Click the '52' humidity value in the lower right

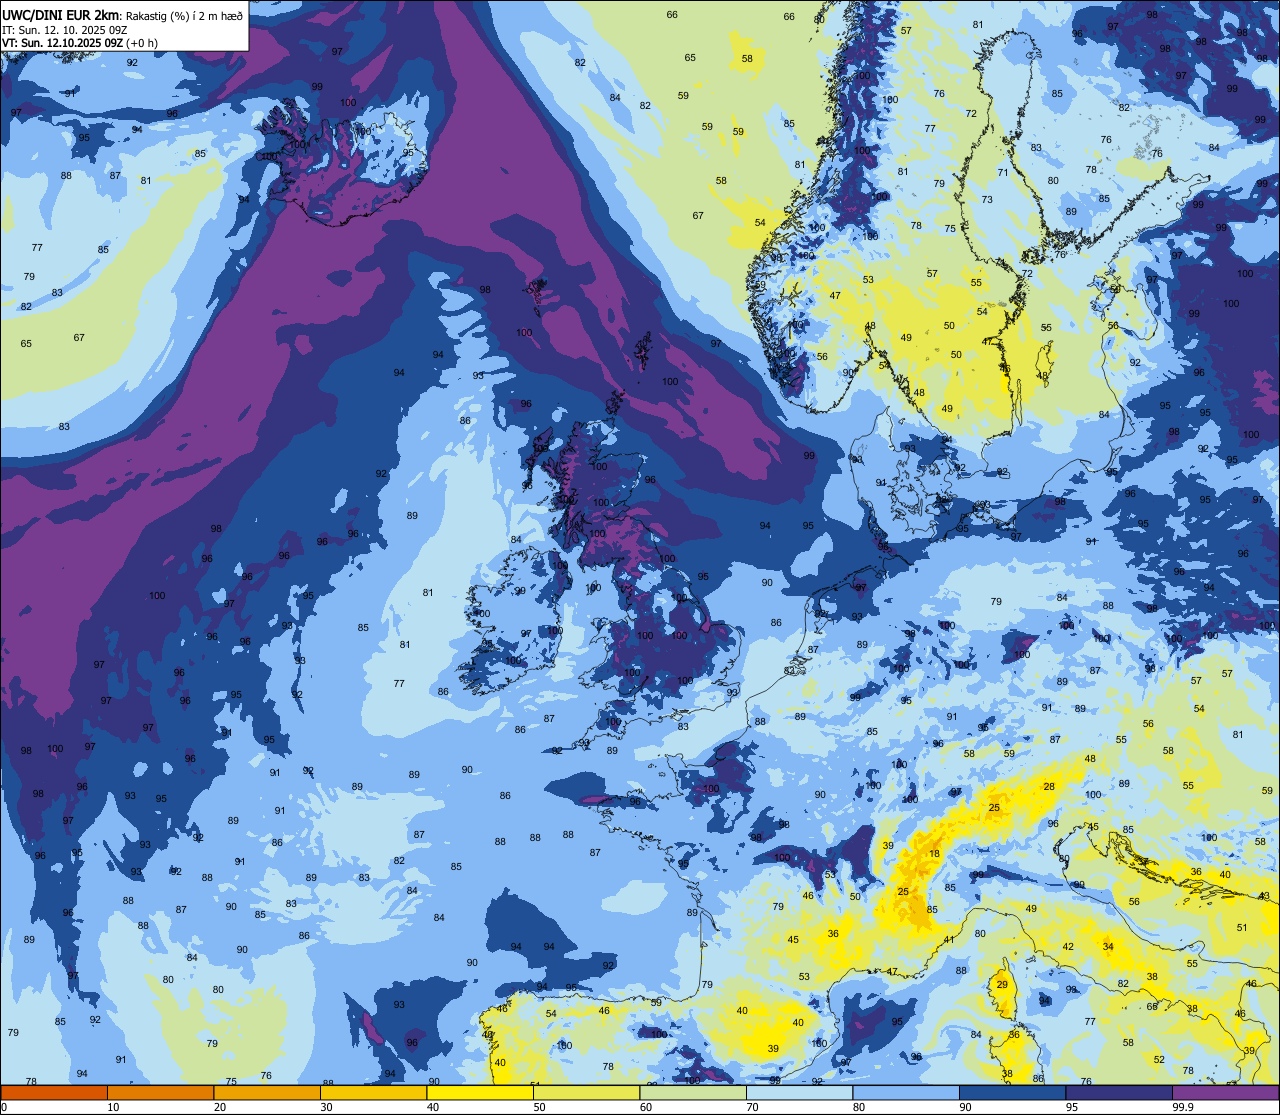[x=1159, y=1060]
